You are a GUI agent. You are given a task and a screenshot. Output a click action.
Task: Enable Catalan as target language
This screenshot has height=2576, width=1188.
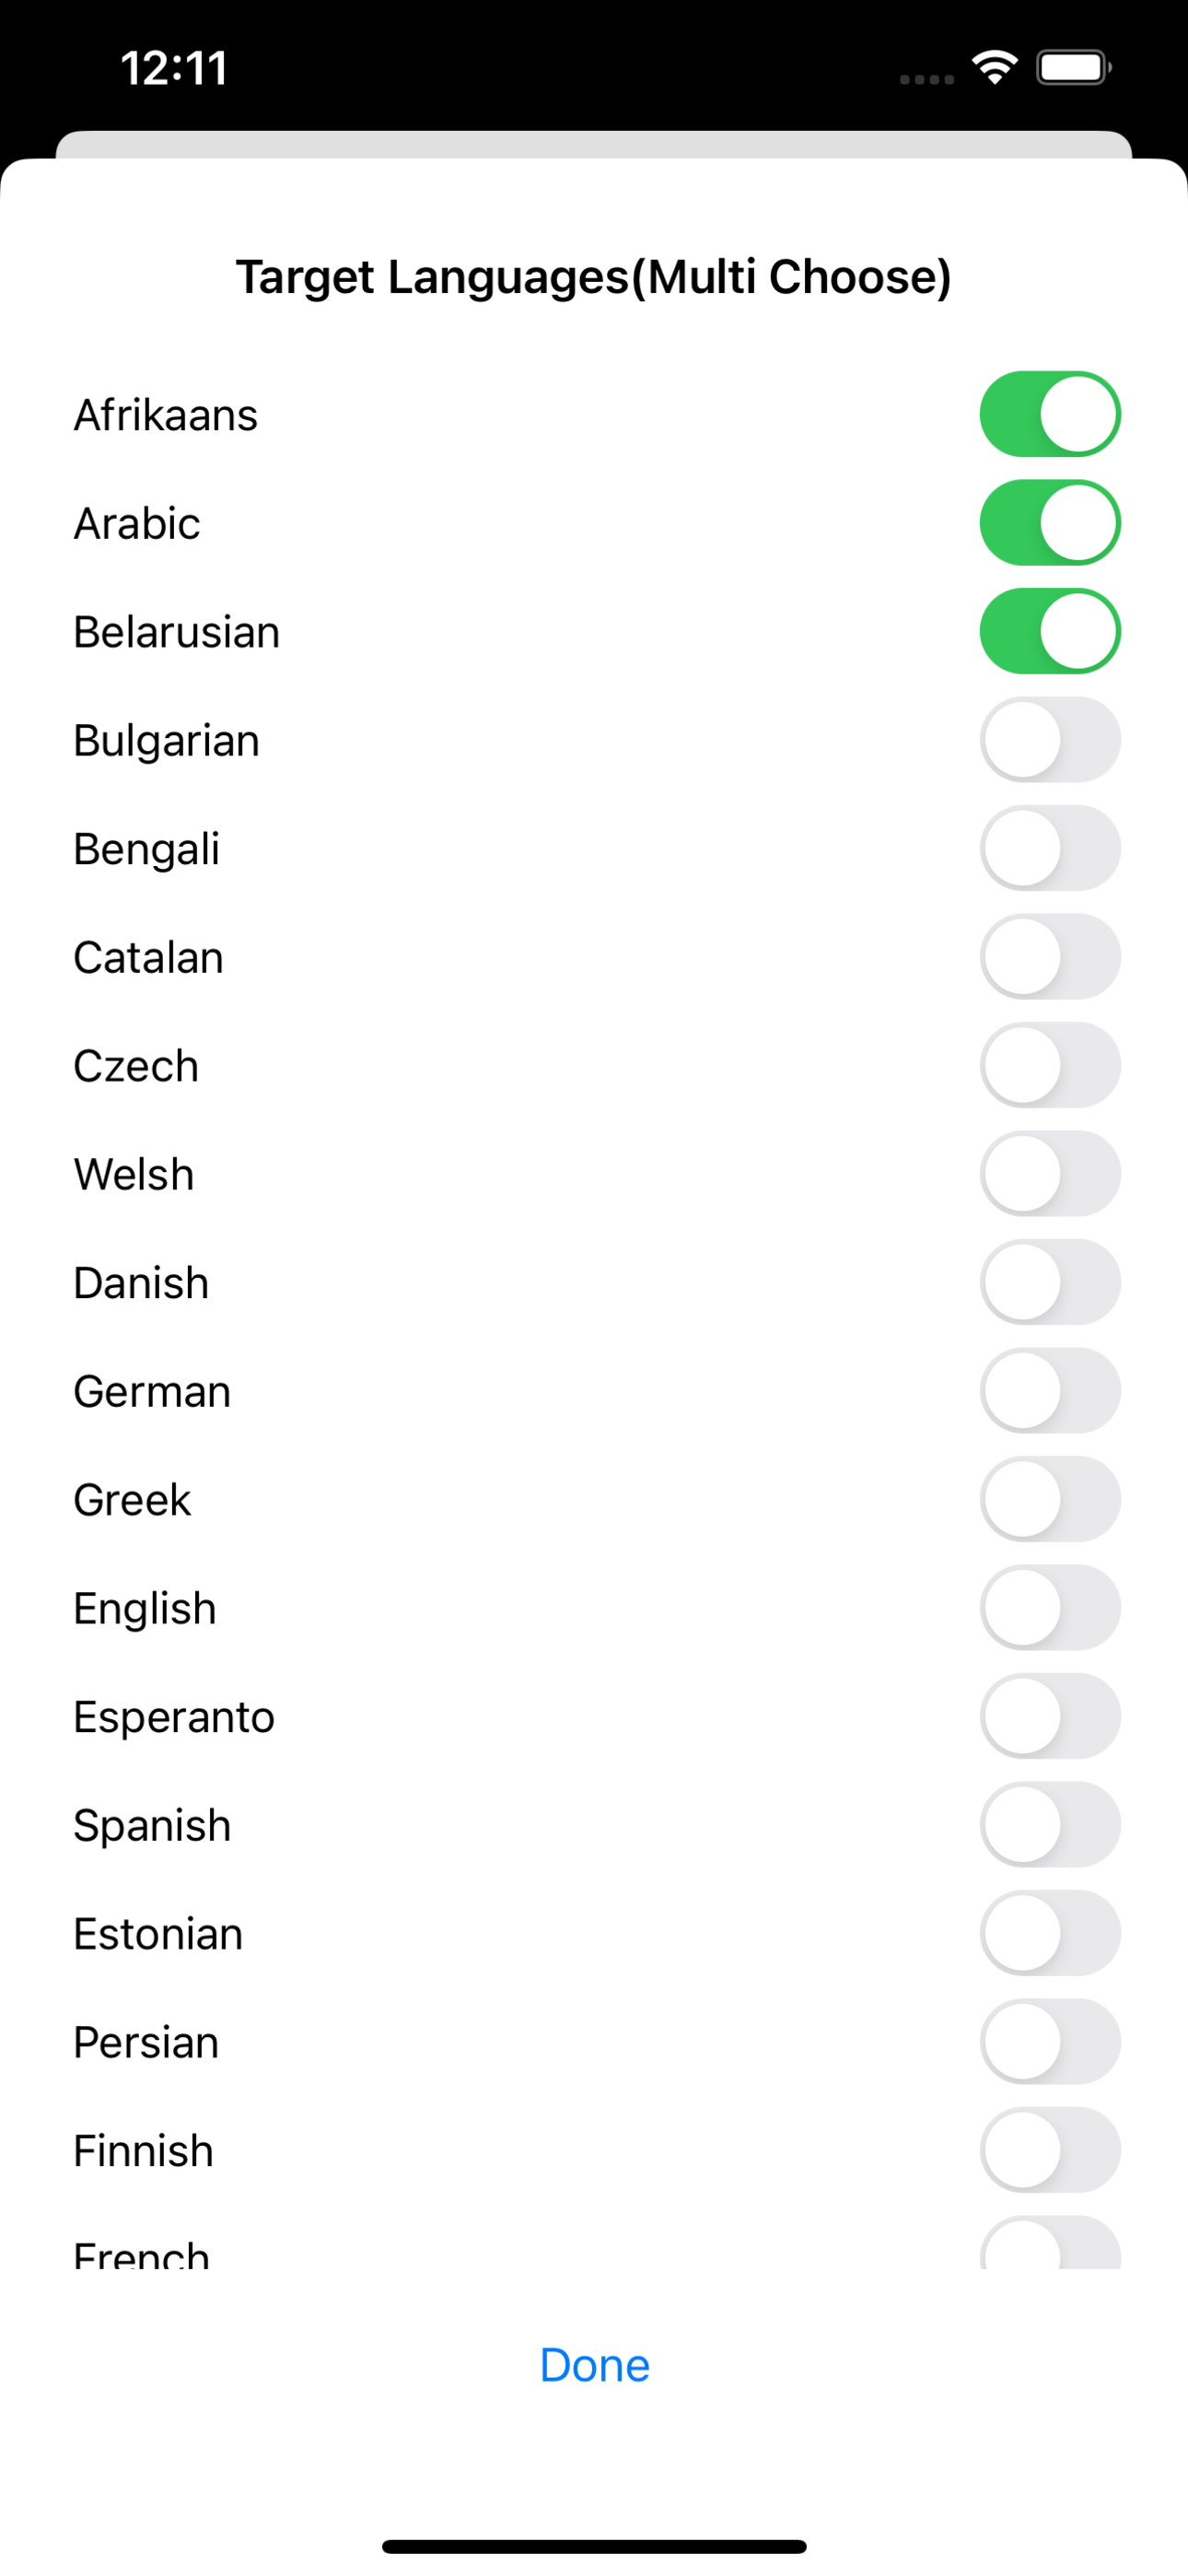1050,957
